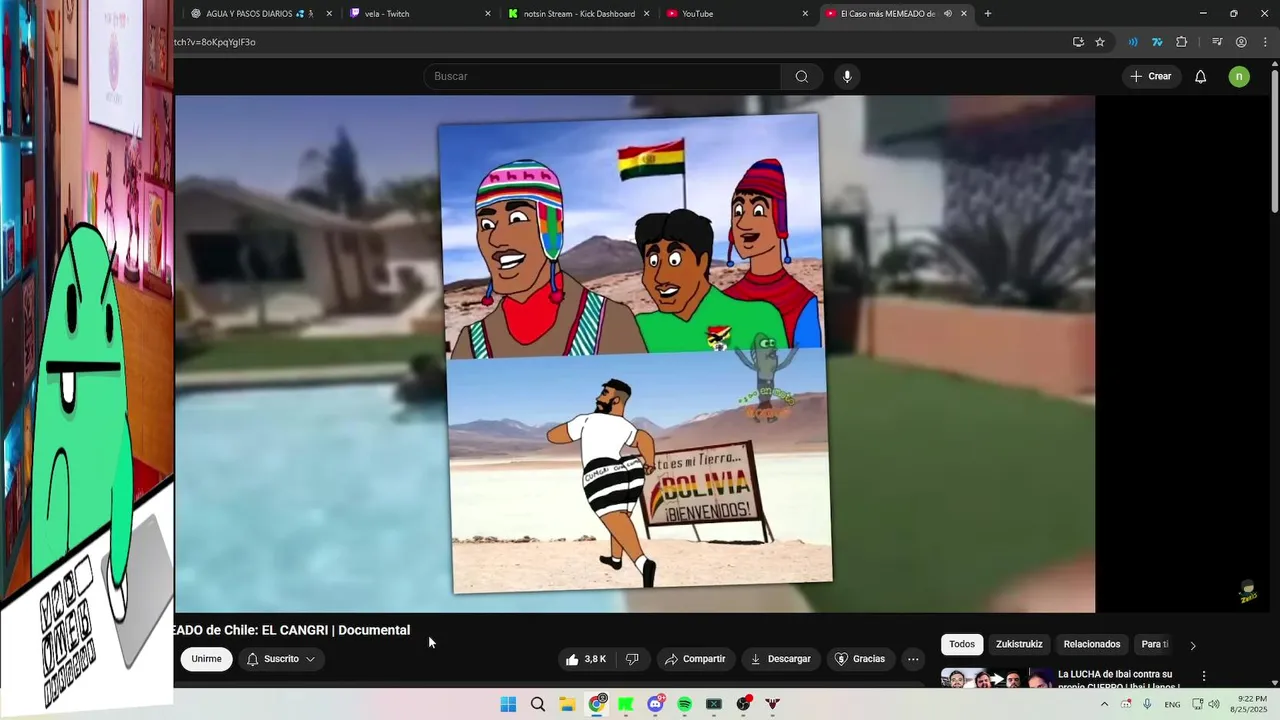This screenshot has height=720, width=1280.
Task: Open the blue sound-wave extension icon
Action: coord(1133,42)
